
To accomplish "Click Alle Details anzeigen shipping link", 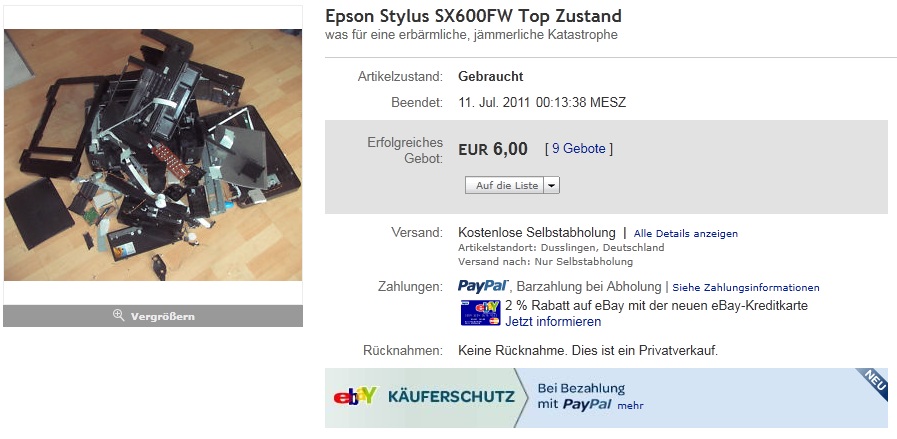I will pyautogui.click(x=685, y=234).
